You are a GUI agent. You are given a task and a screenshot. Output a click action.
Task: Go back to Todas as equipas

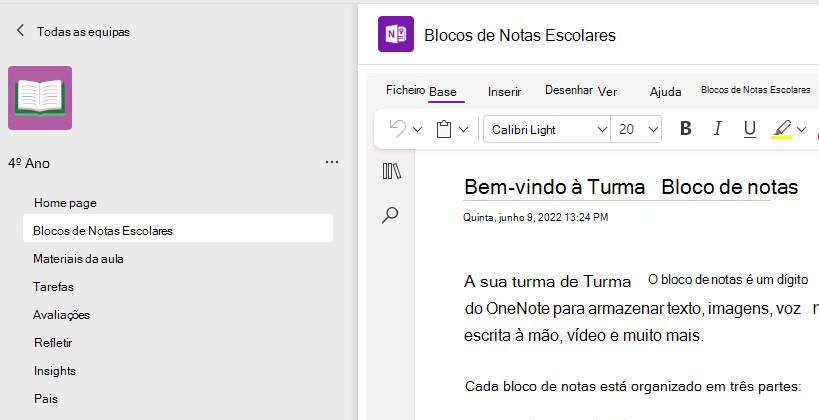(x=73, y=31)
